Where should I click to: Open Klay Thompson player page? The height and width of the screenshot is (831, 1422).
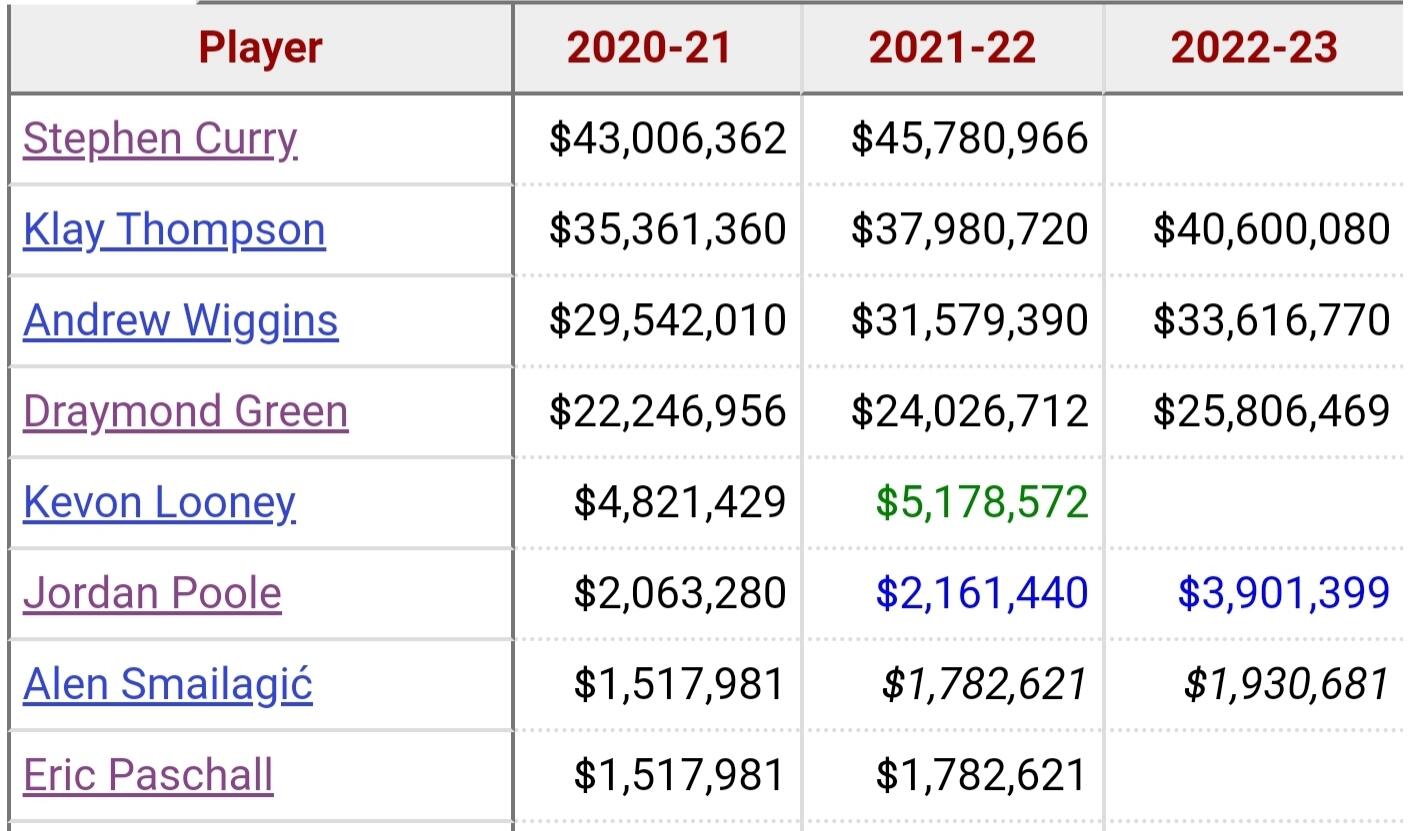coord(174,230)
